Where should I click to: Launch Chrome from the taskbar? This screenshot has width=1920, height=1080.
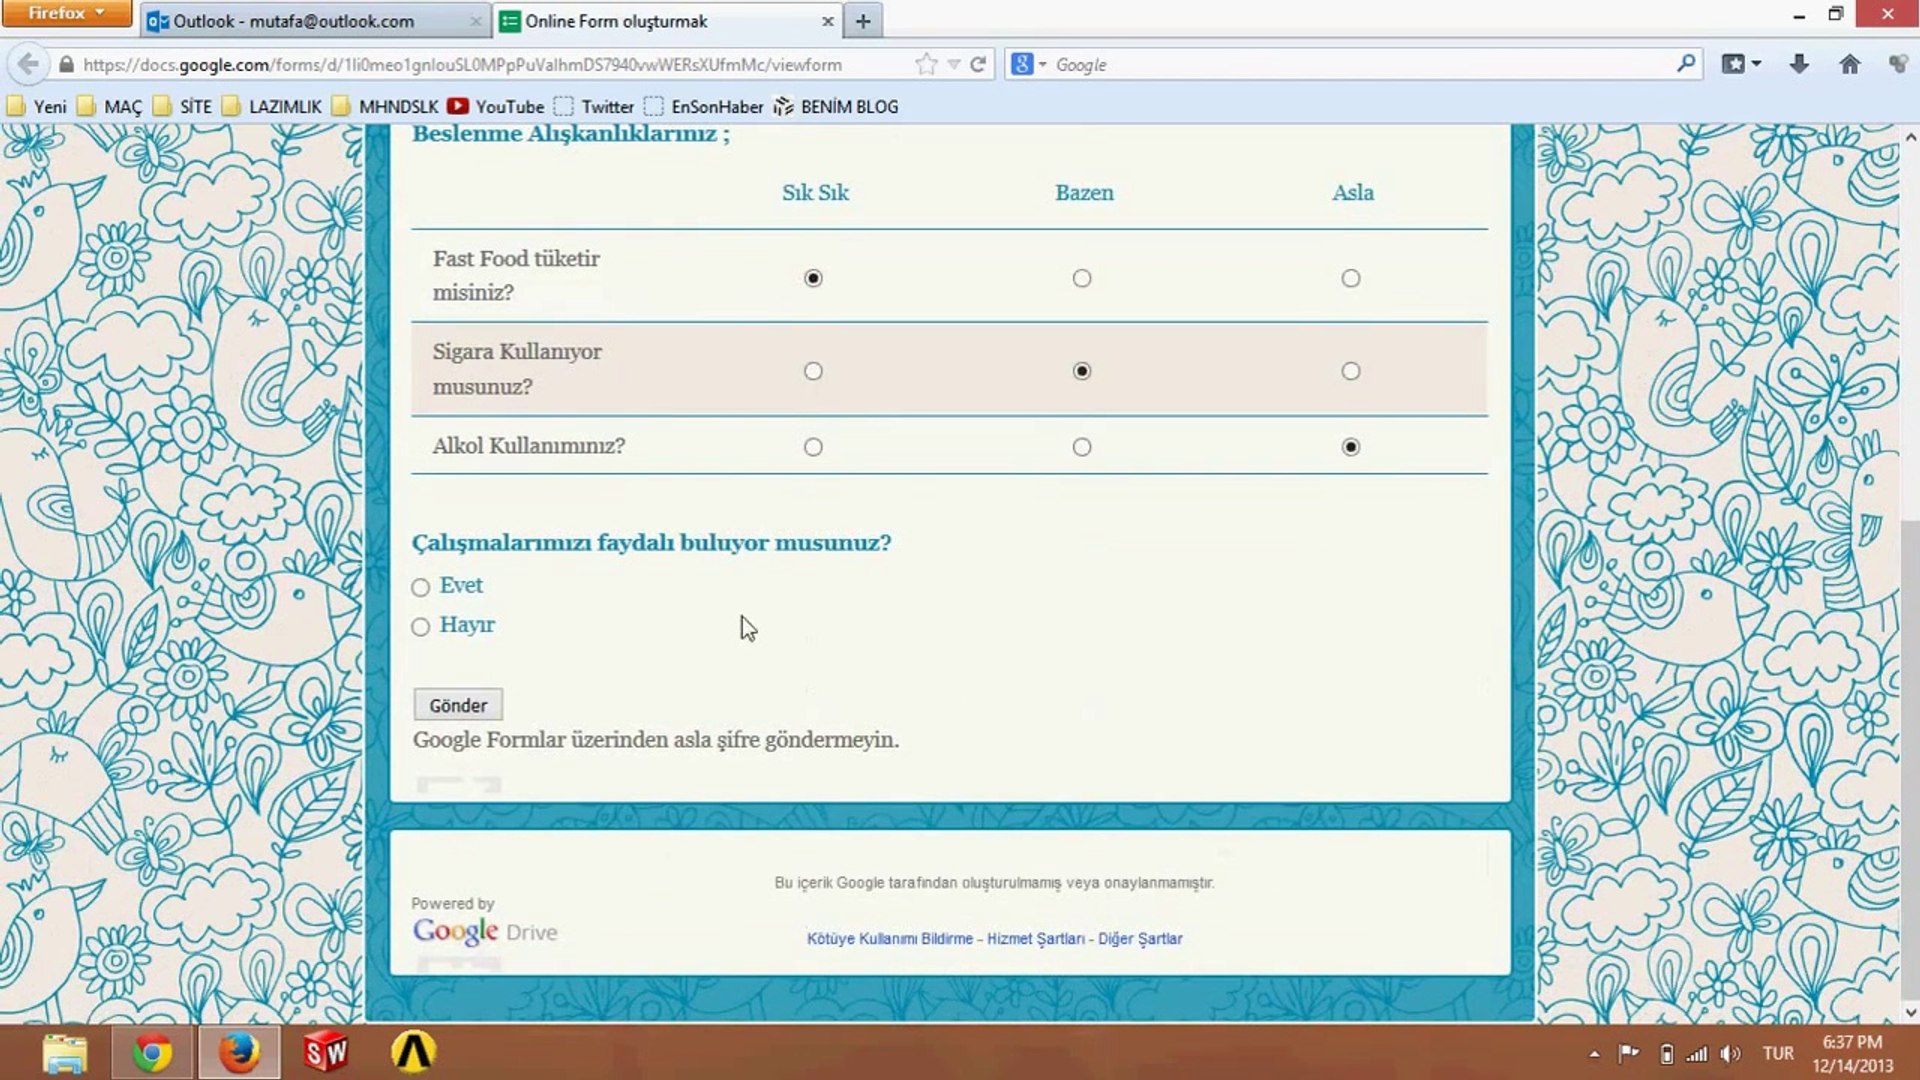(152, 1052)
